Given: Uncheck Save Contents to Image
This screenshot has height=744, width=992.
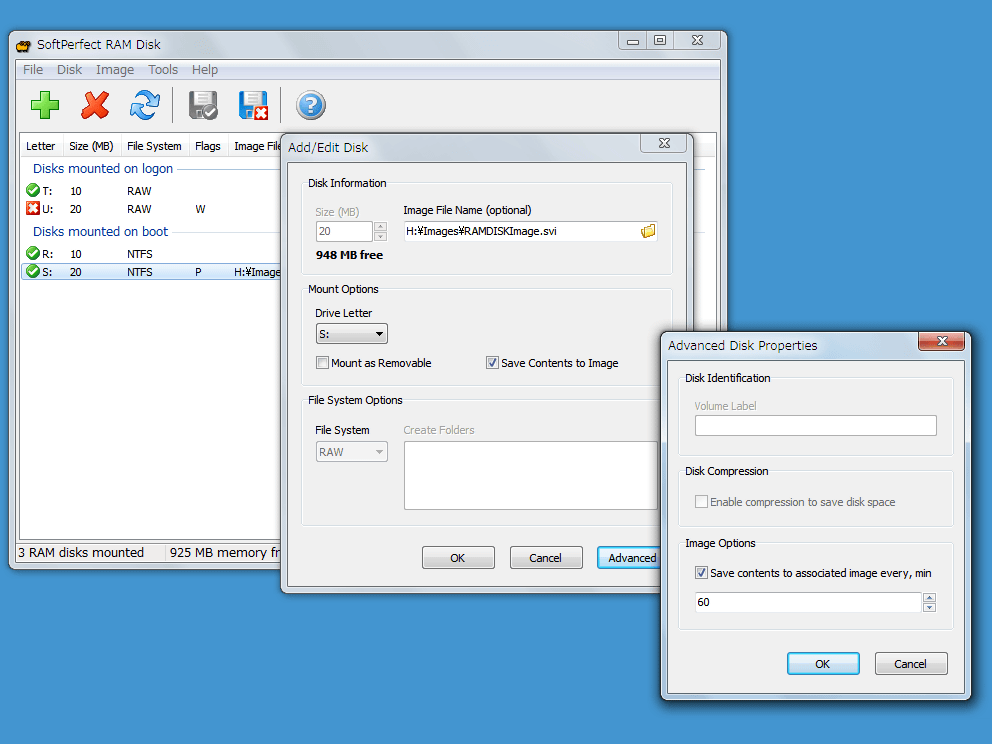Looking at the screenshot, I should pyautogui.click(x=492, y=363).
